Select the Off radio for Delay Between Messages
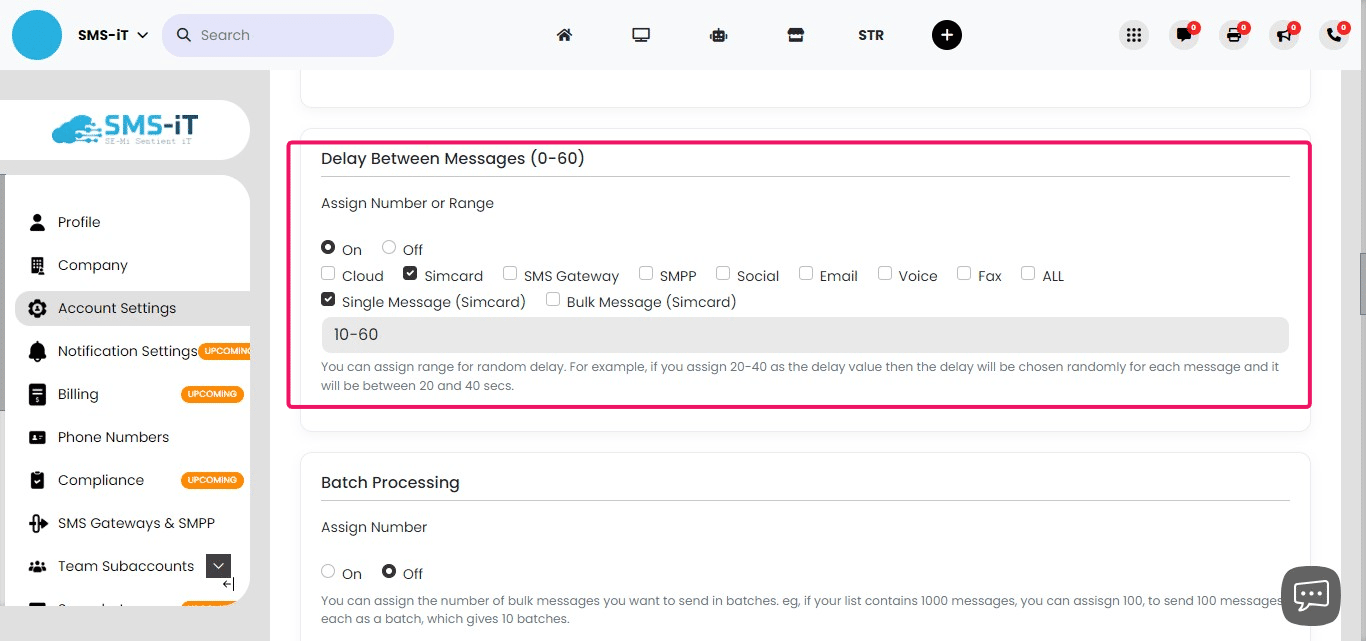 pyautogui.click(x=388, y=247)
